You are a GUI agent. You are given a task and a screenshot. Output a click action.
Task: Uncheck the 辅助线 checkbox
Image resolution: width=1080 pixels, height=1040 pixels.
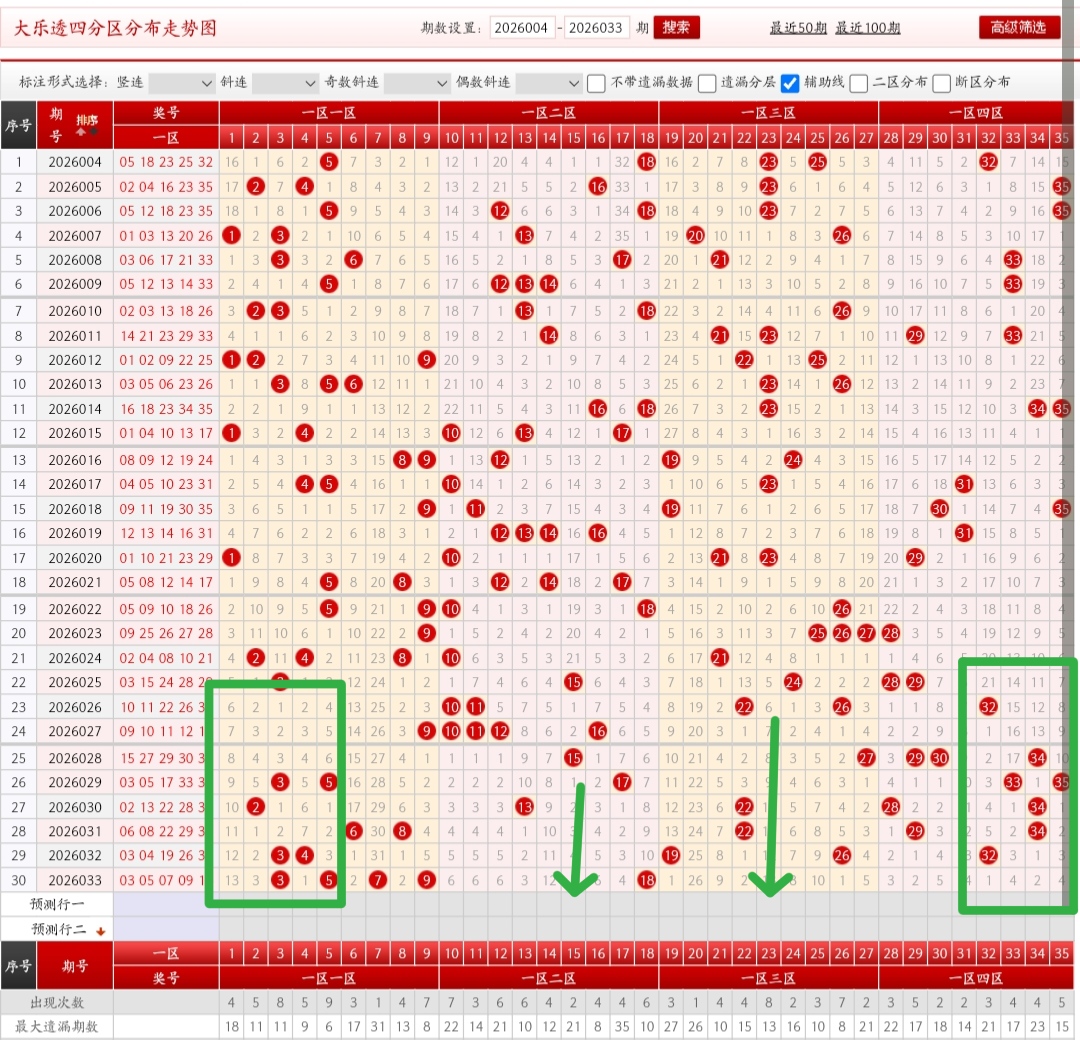pyautogui.click(x=790, y=83)
